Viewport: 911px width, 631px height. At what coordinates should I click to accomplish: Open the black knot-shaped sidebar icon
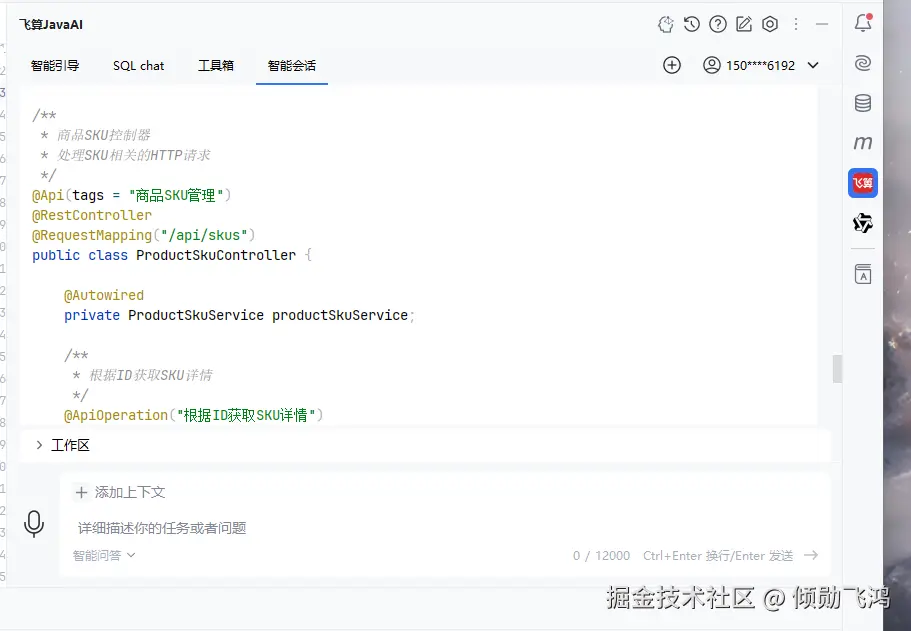863,223
